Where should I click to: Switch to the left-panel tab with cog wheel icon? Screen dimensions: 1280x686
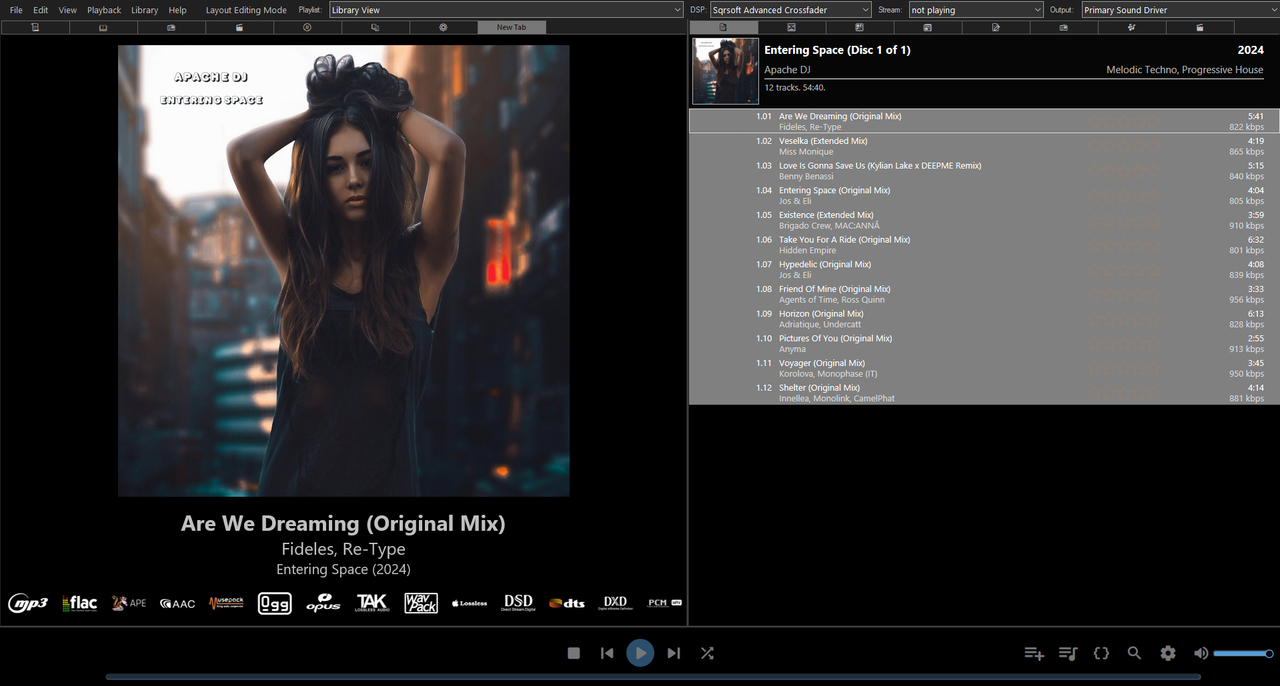(x=443, y=27)
